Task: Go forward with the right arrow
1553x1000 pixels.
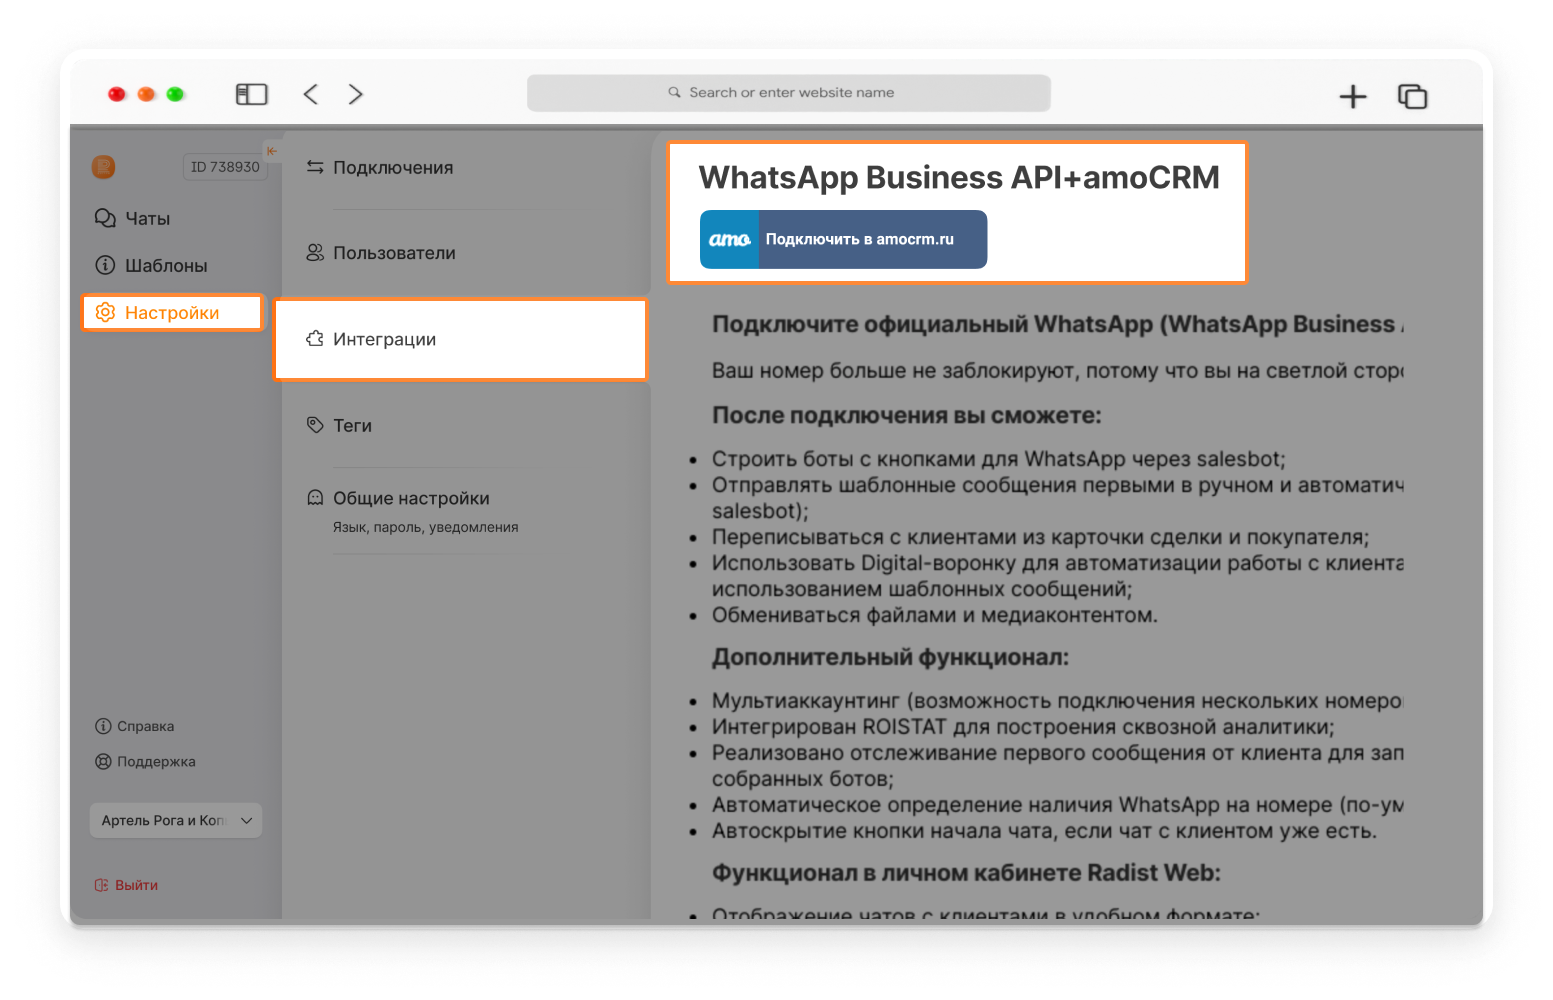Action: (x=355, y=94)
